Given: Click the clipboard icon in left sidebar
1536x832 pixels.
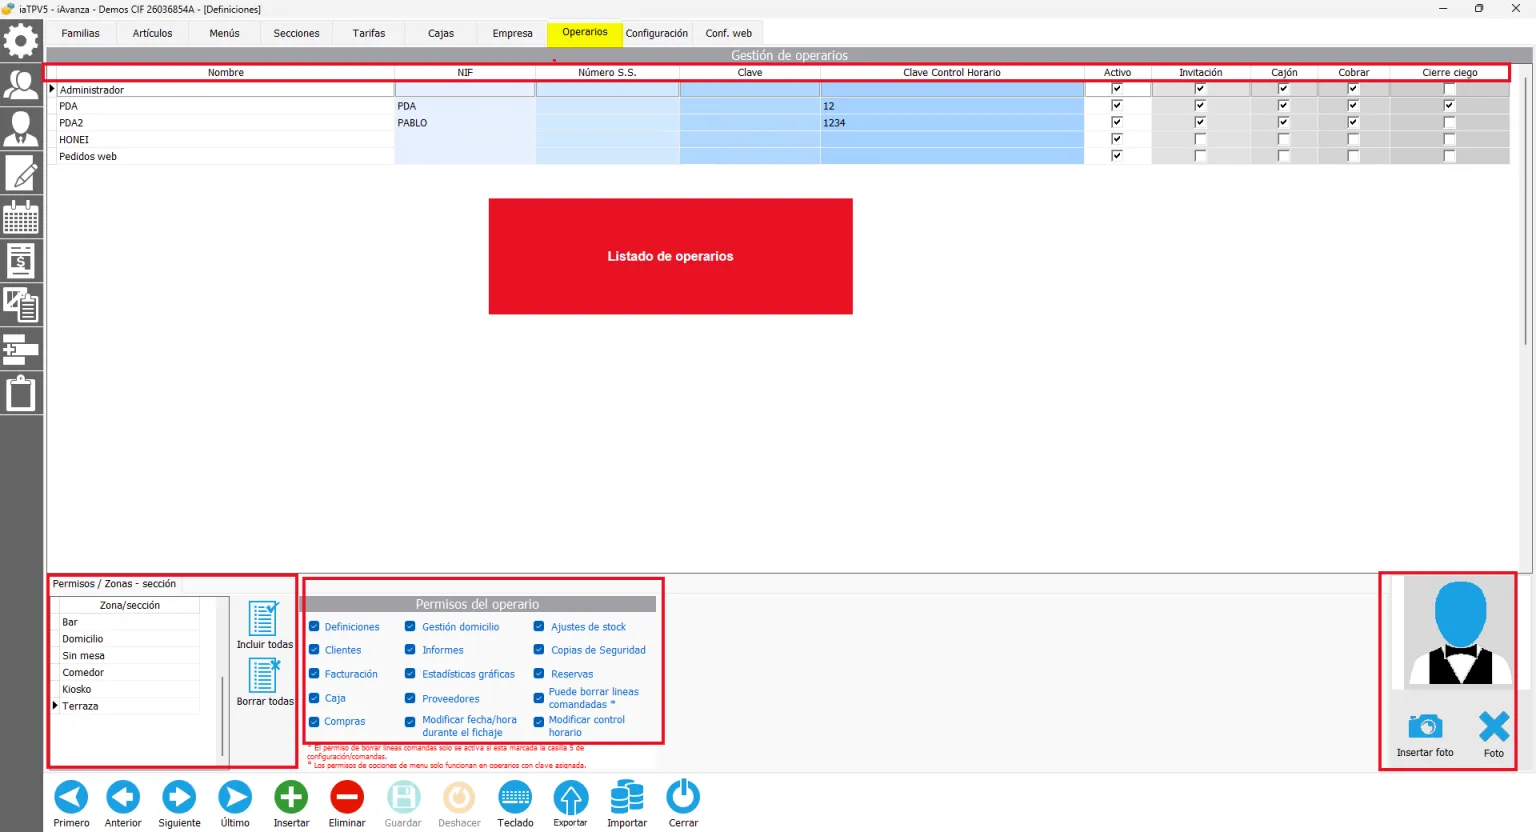Looking at the screenshot, I should tap(21, 393).
